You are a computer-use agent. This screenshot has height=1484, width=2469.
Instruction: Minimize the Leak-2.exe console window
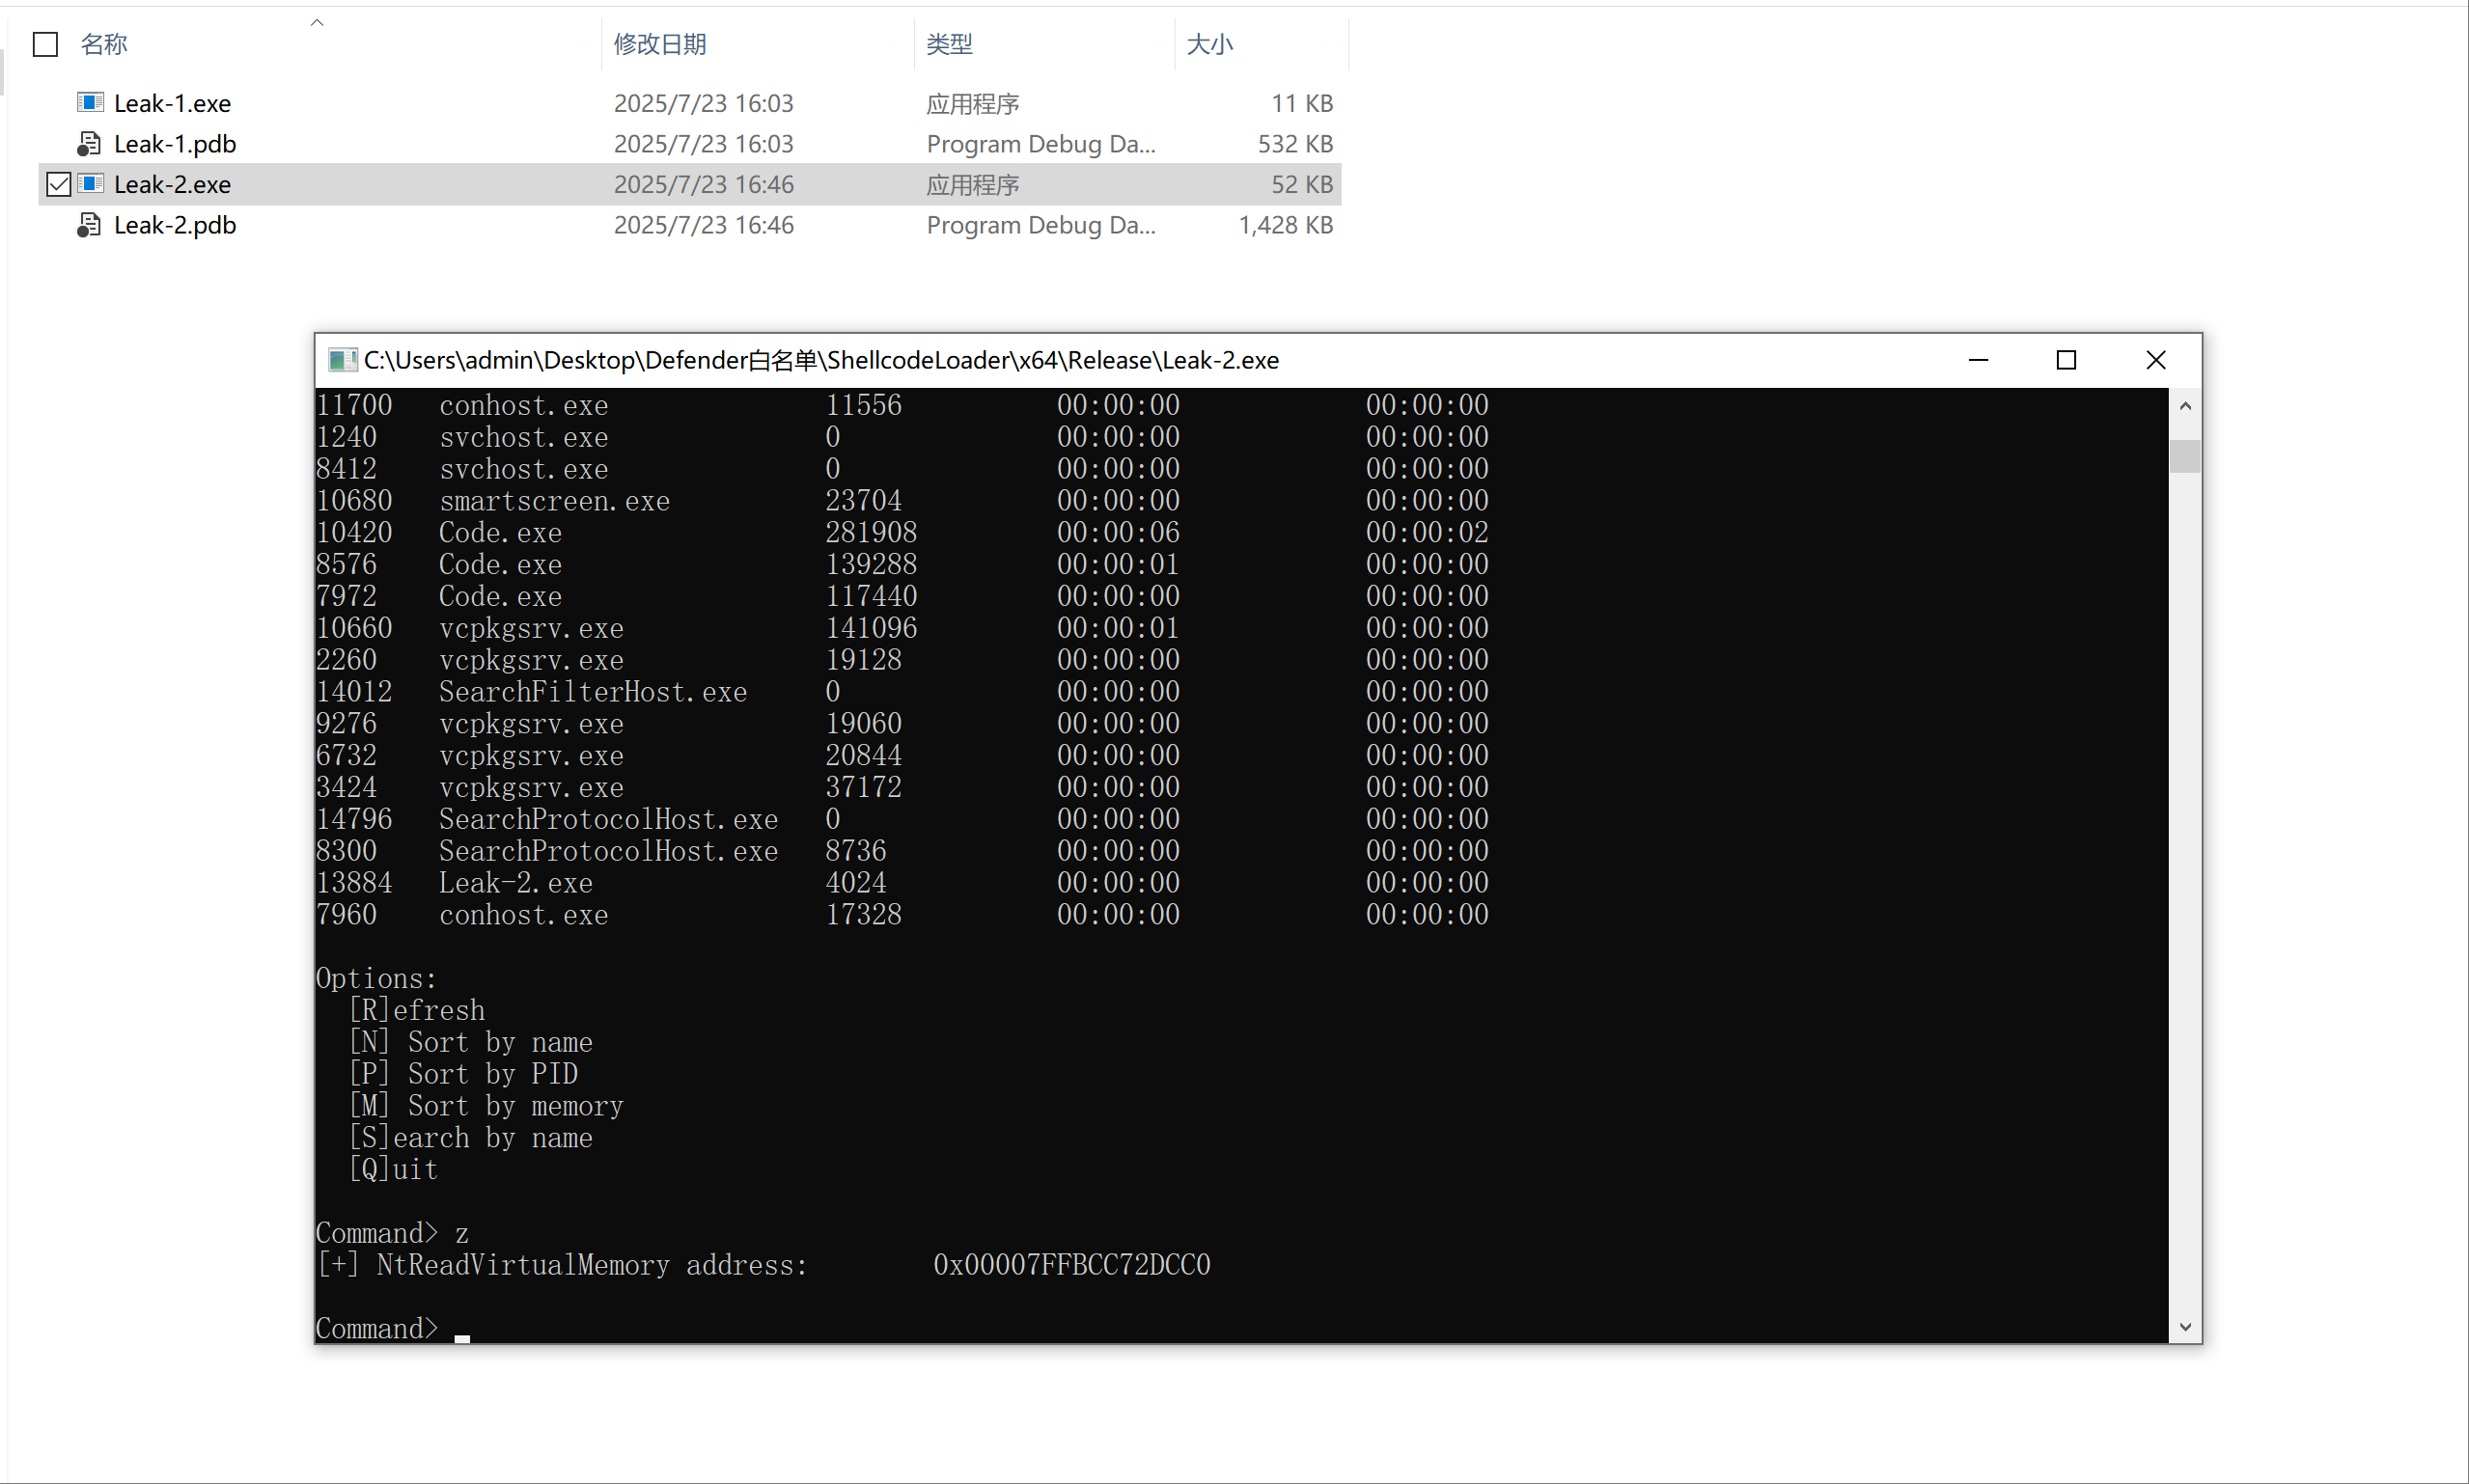(x=1978, y=360)
